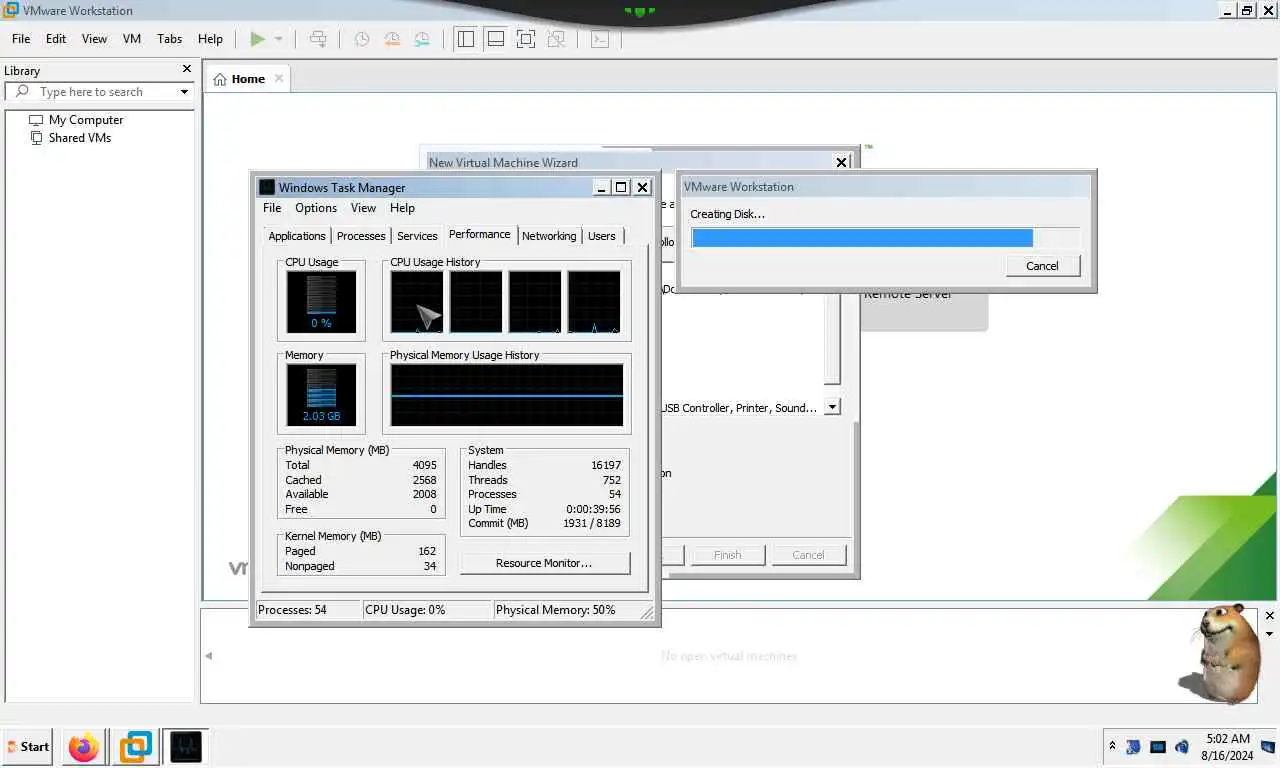Image resolution: width=1280 pixels, height=768 pixels.
Task: Click the status bar Physical Memory: 50%
Action: pyautogui.click(x=556, y=610)
